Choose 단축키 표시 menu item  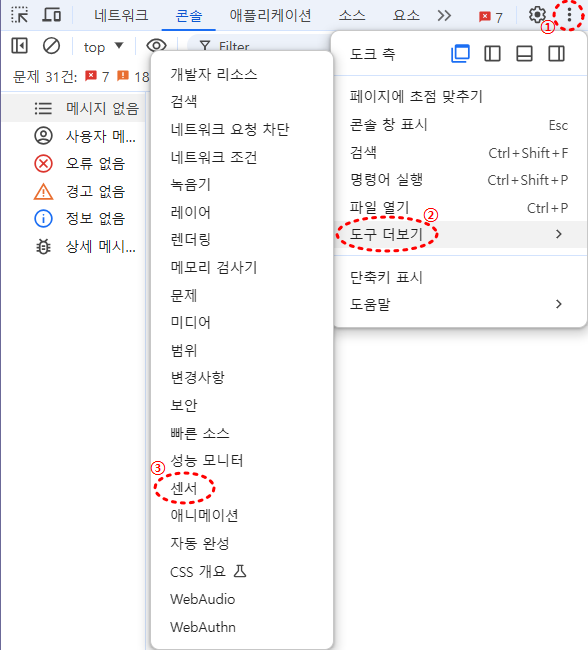click(x=460, y=277)
